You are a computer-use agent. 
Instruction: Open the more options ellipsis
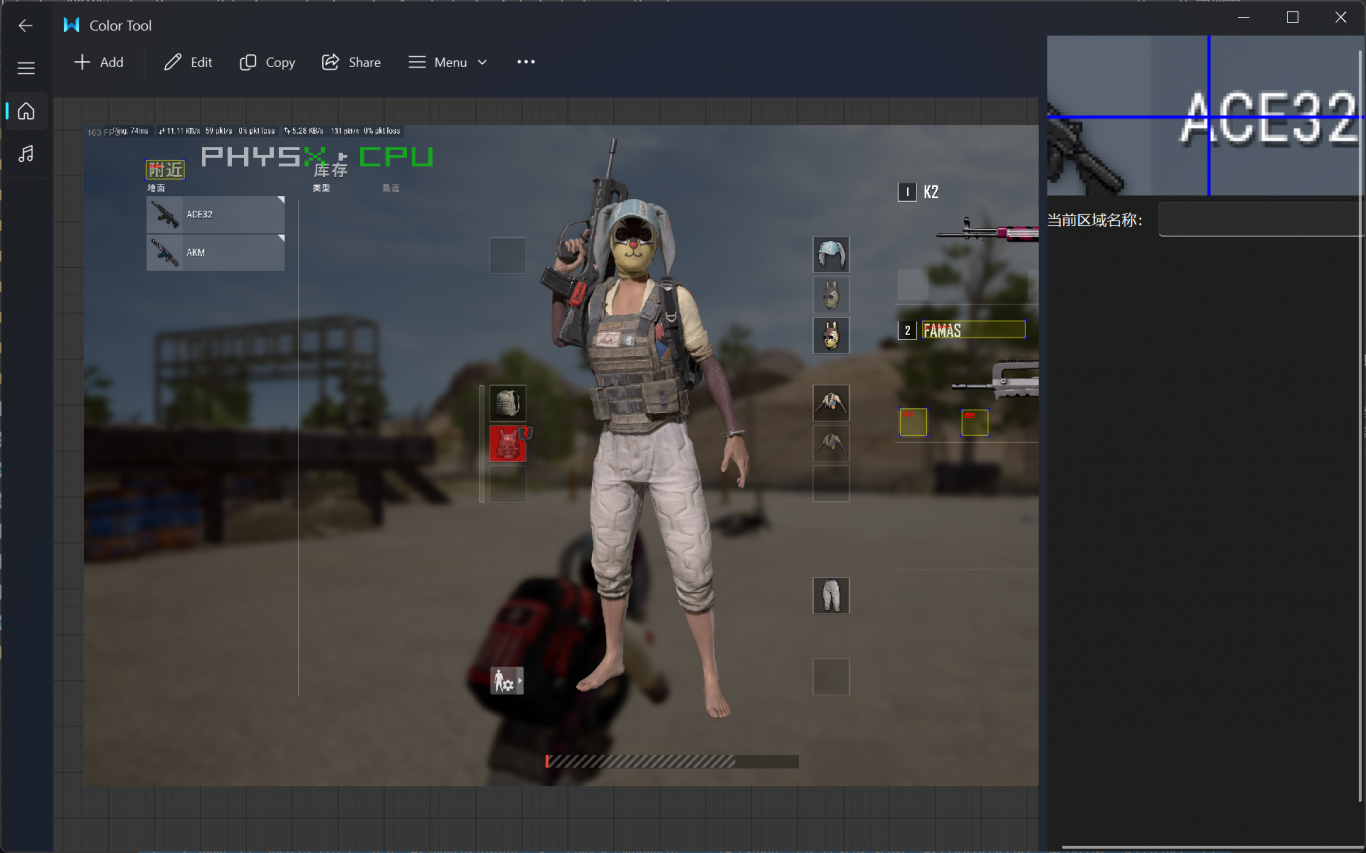[526, 62]
